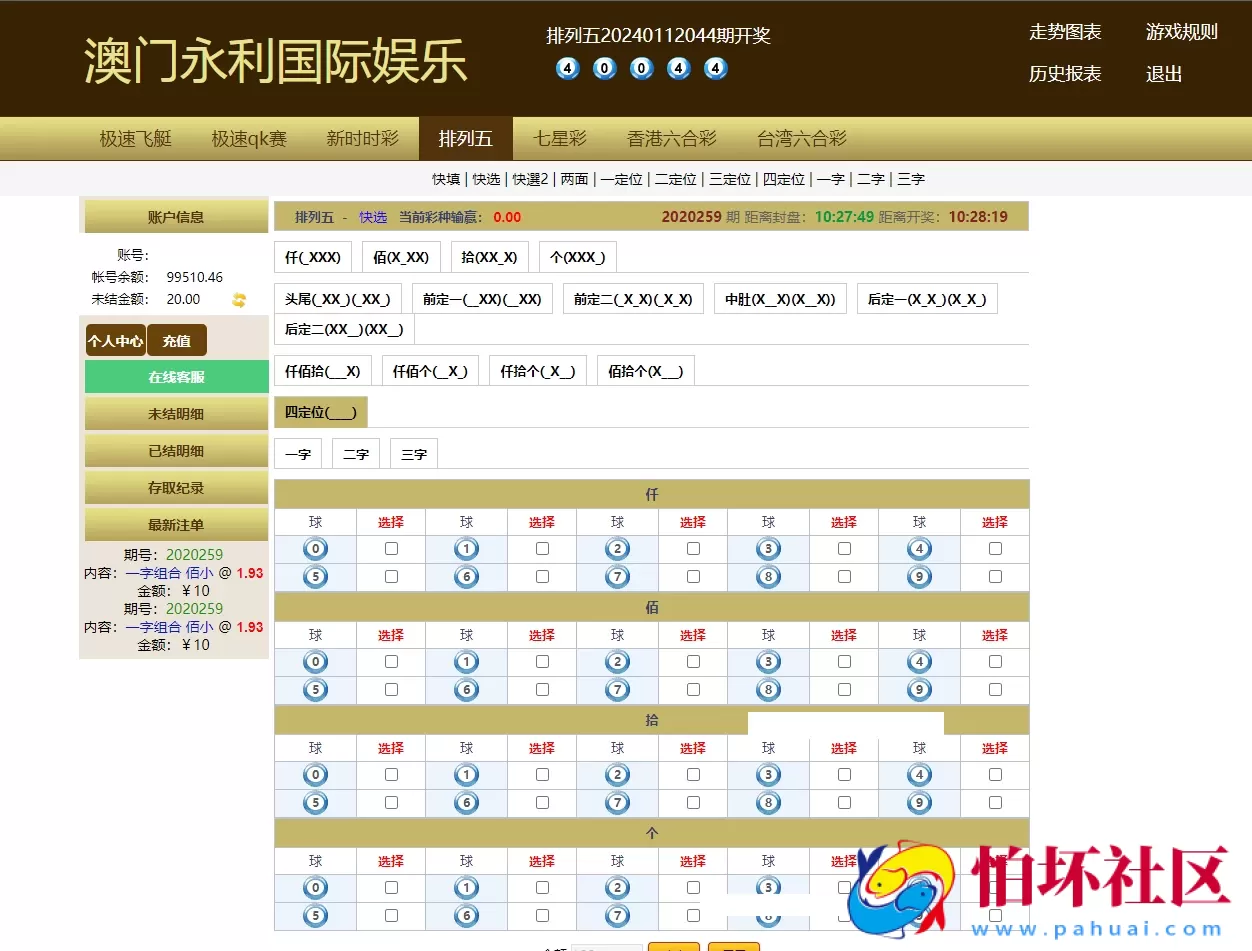Check the box next to ball 0 in 仟
The image size is (1252, 951).
391,548
